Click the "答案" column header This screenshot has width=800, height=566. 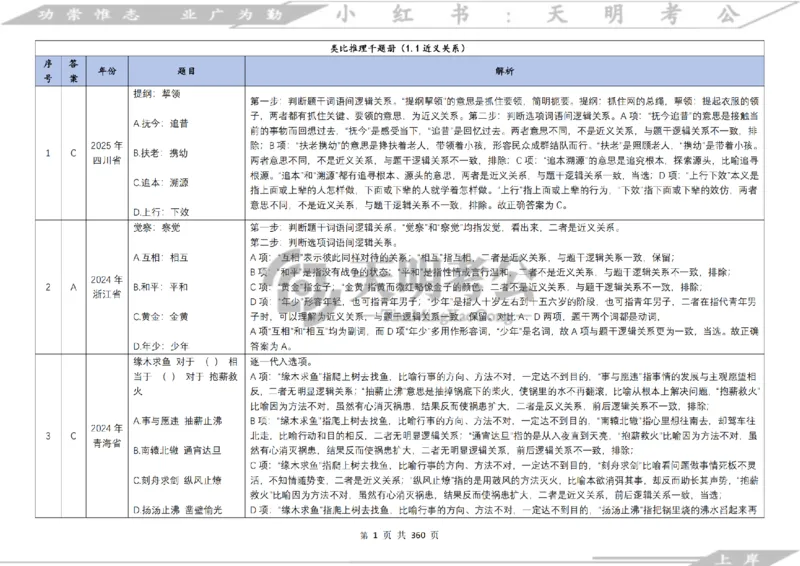coord(73,71)
